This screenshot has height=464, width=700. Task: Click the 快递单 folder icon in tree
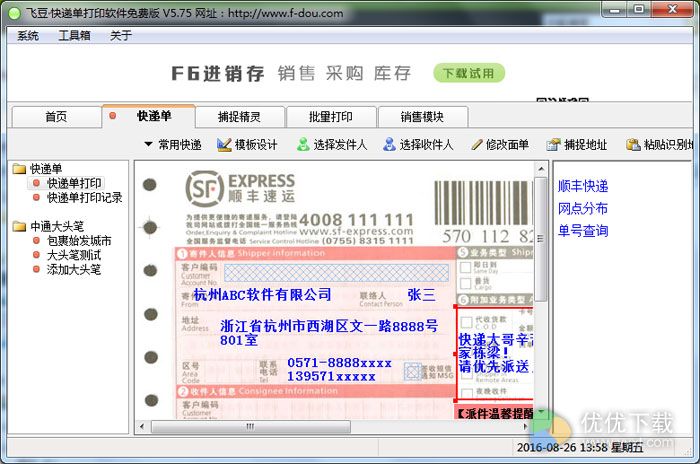coord(19,168)
